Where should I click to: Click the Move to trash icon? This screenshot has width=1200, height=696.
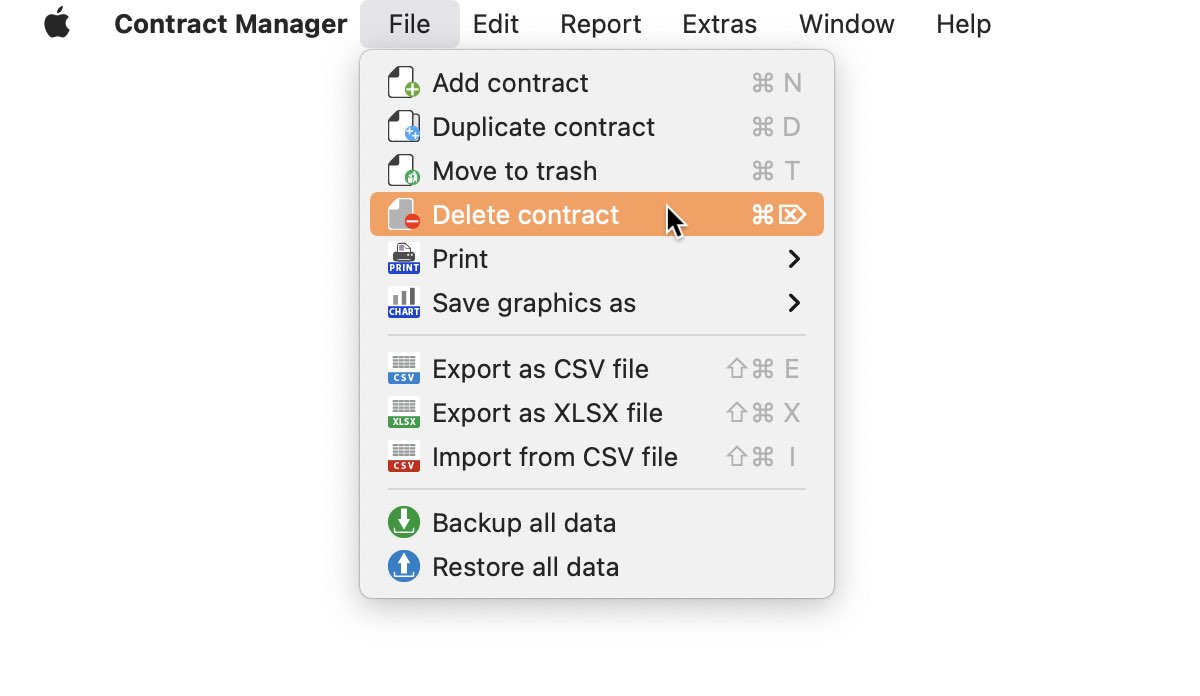pos(404,171)
